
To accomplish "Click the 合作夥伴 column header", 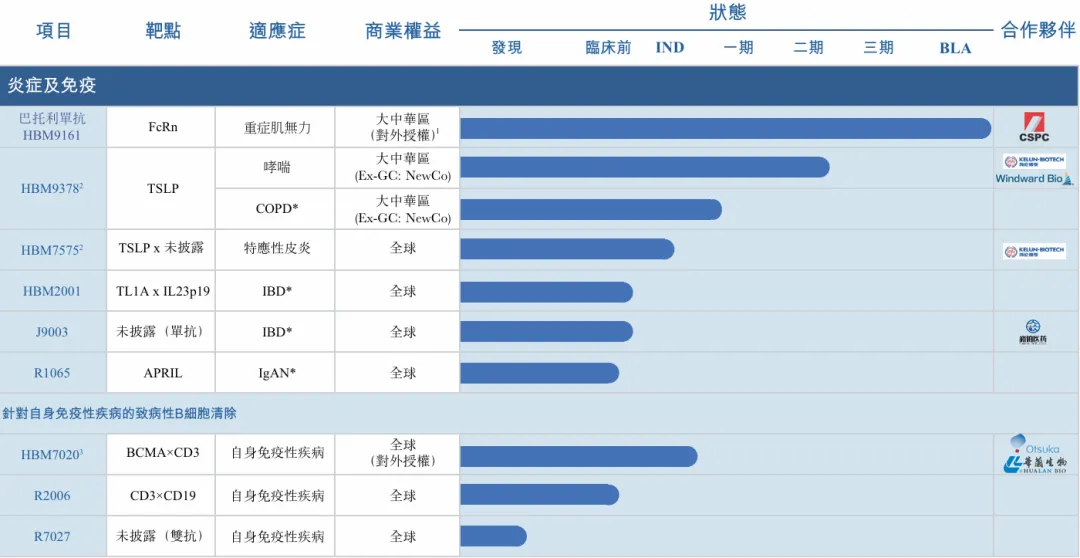I will [x=1037, y=30].
